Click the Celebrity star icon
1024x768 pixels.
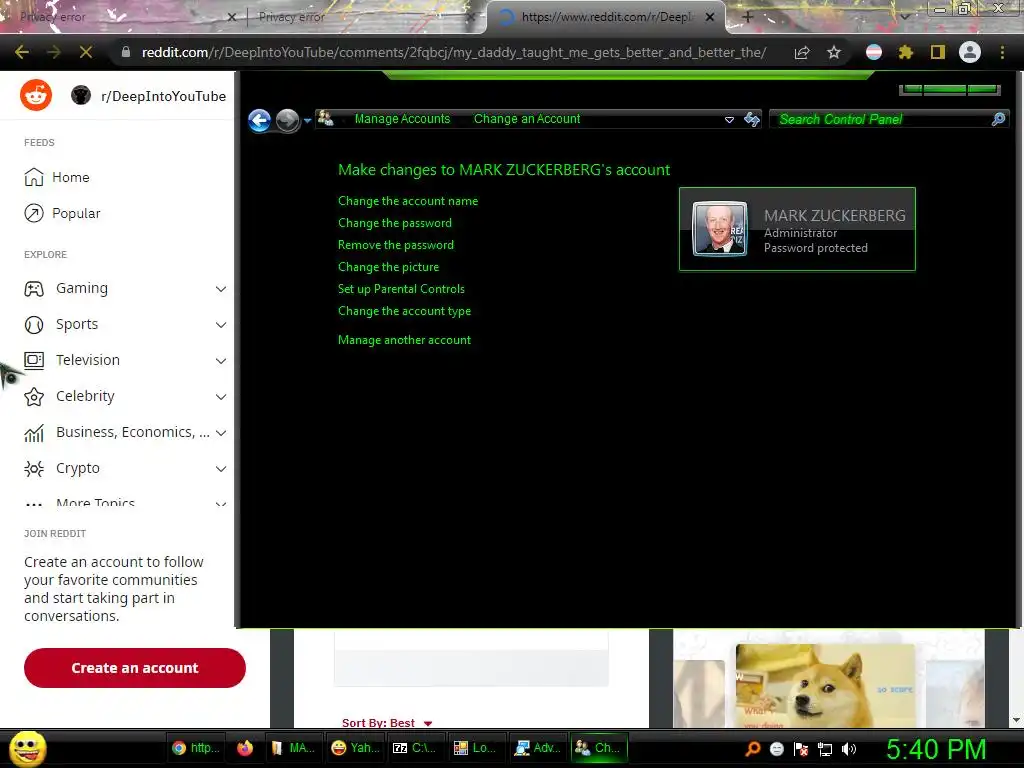coord(34,396)
